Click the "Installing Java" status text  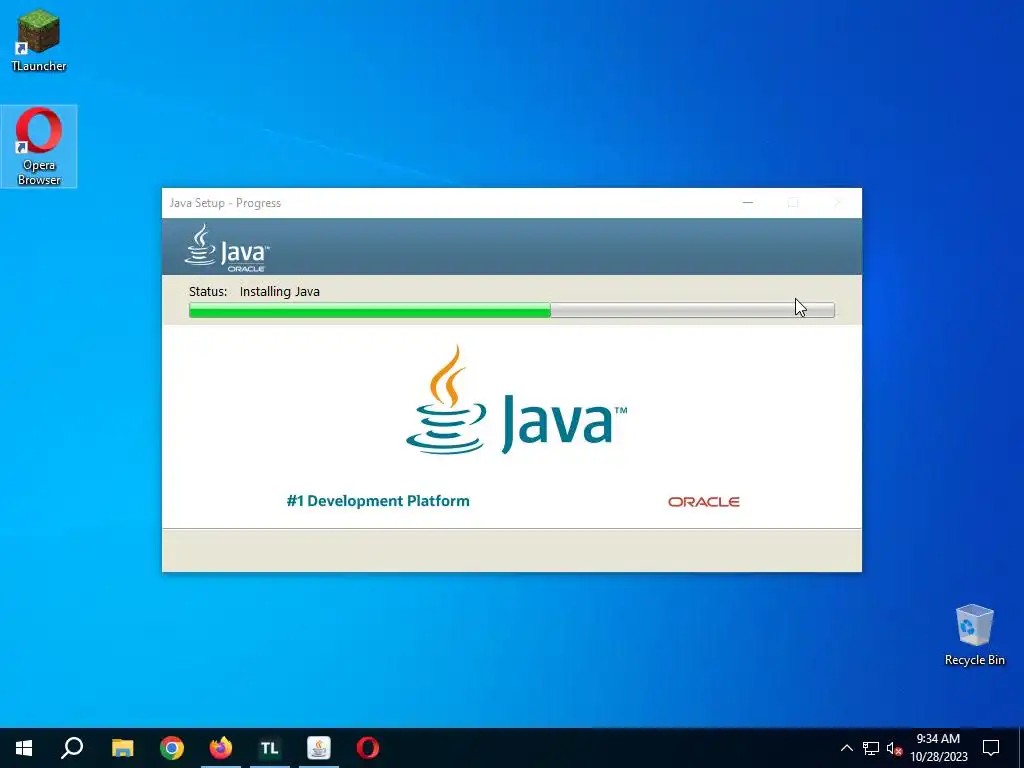tap(280, 291)
